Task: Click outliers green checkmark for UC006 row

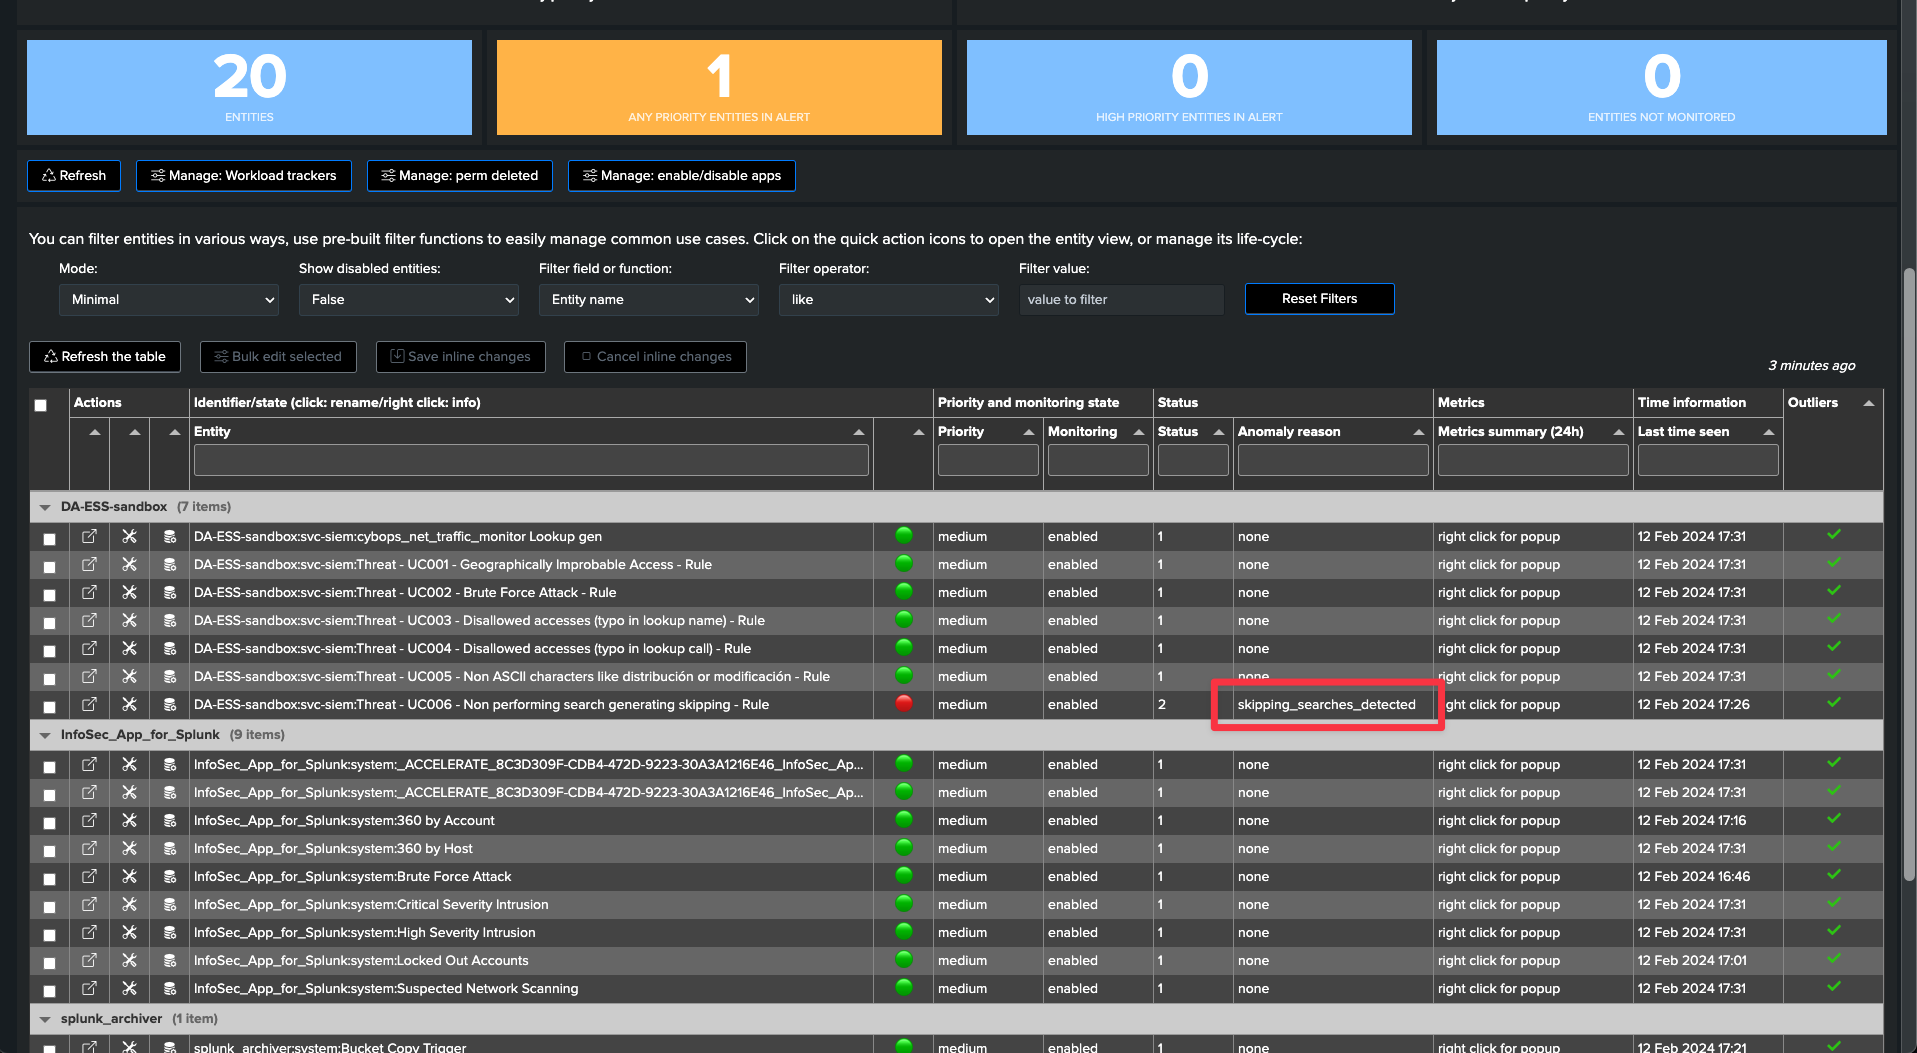Action: [x=1834, y=702]
